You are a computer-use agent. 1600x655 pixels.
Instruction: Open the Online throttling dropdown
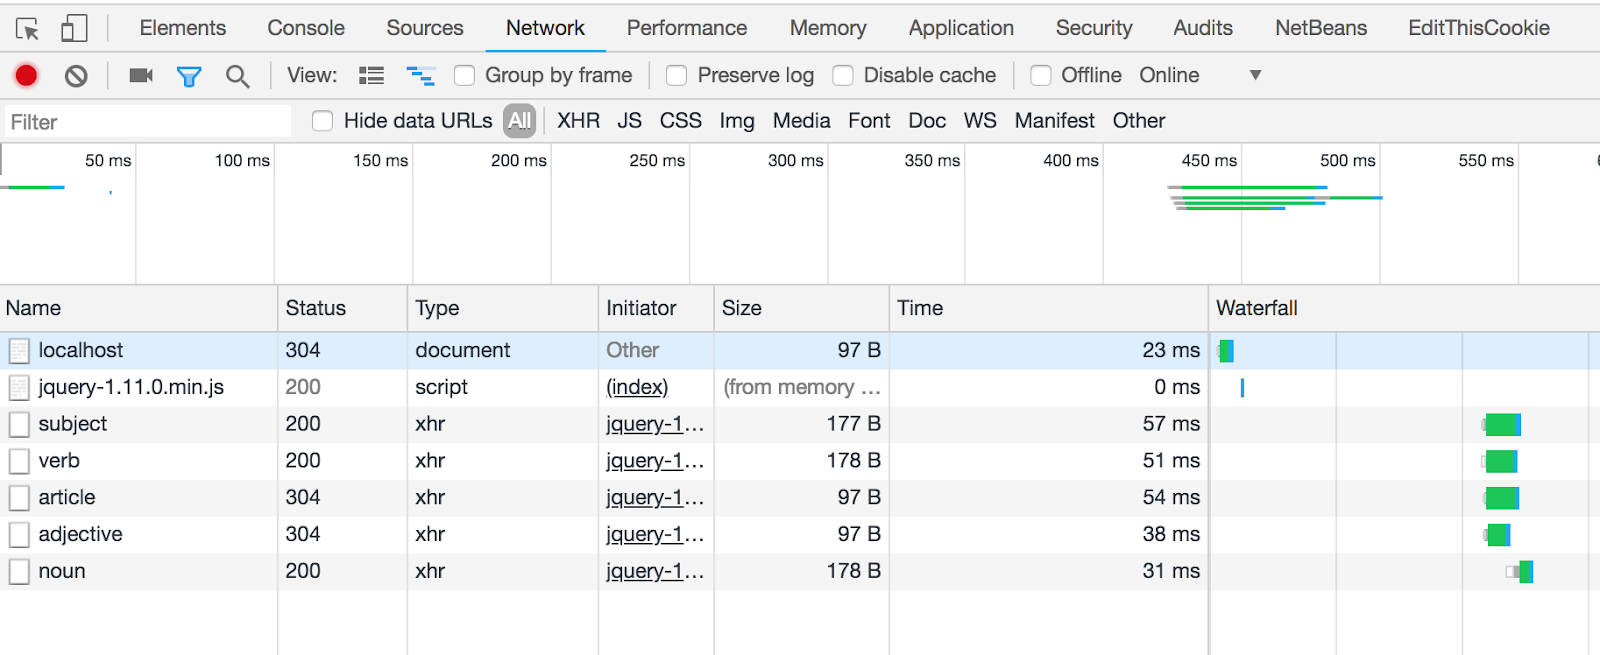point(1200,75)
